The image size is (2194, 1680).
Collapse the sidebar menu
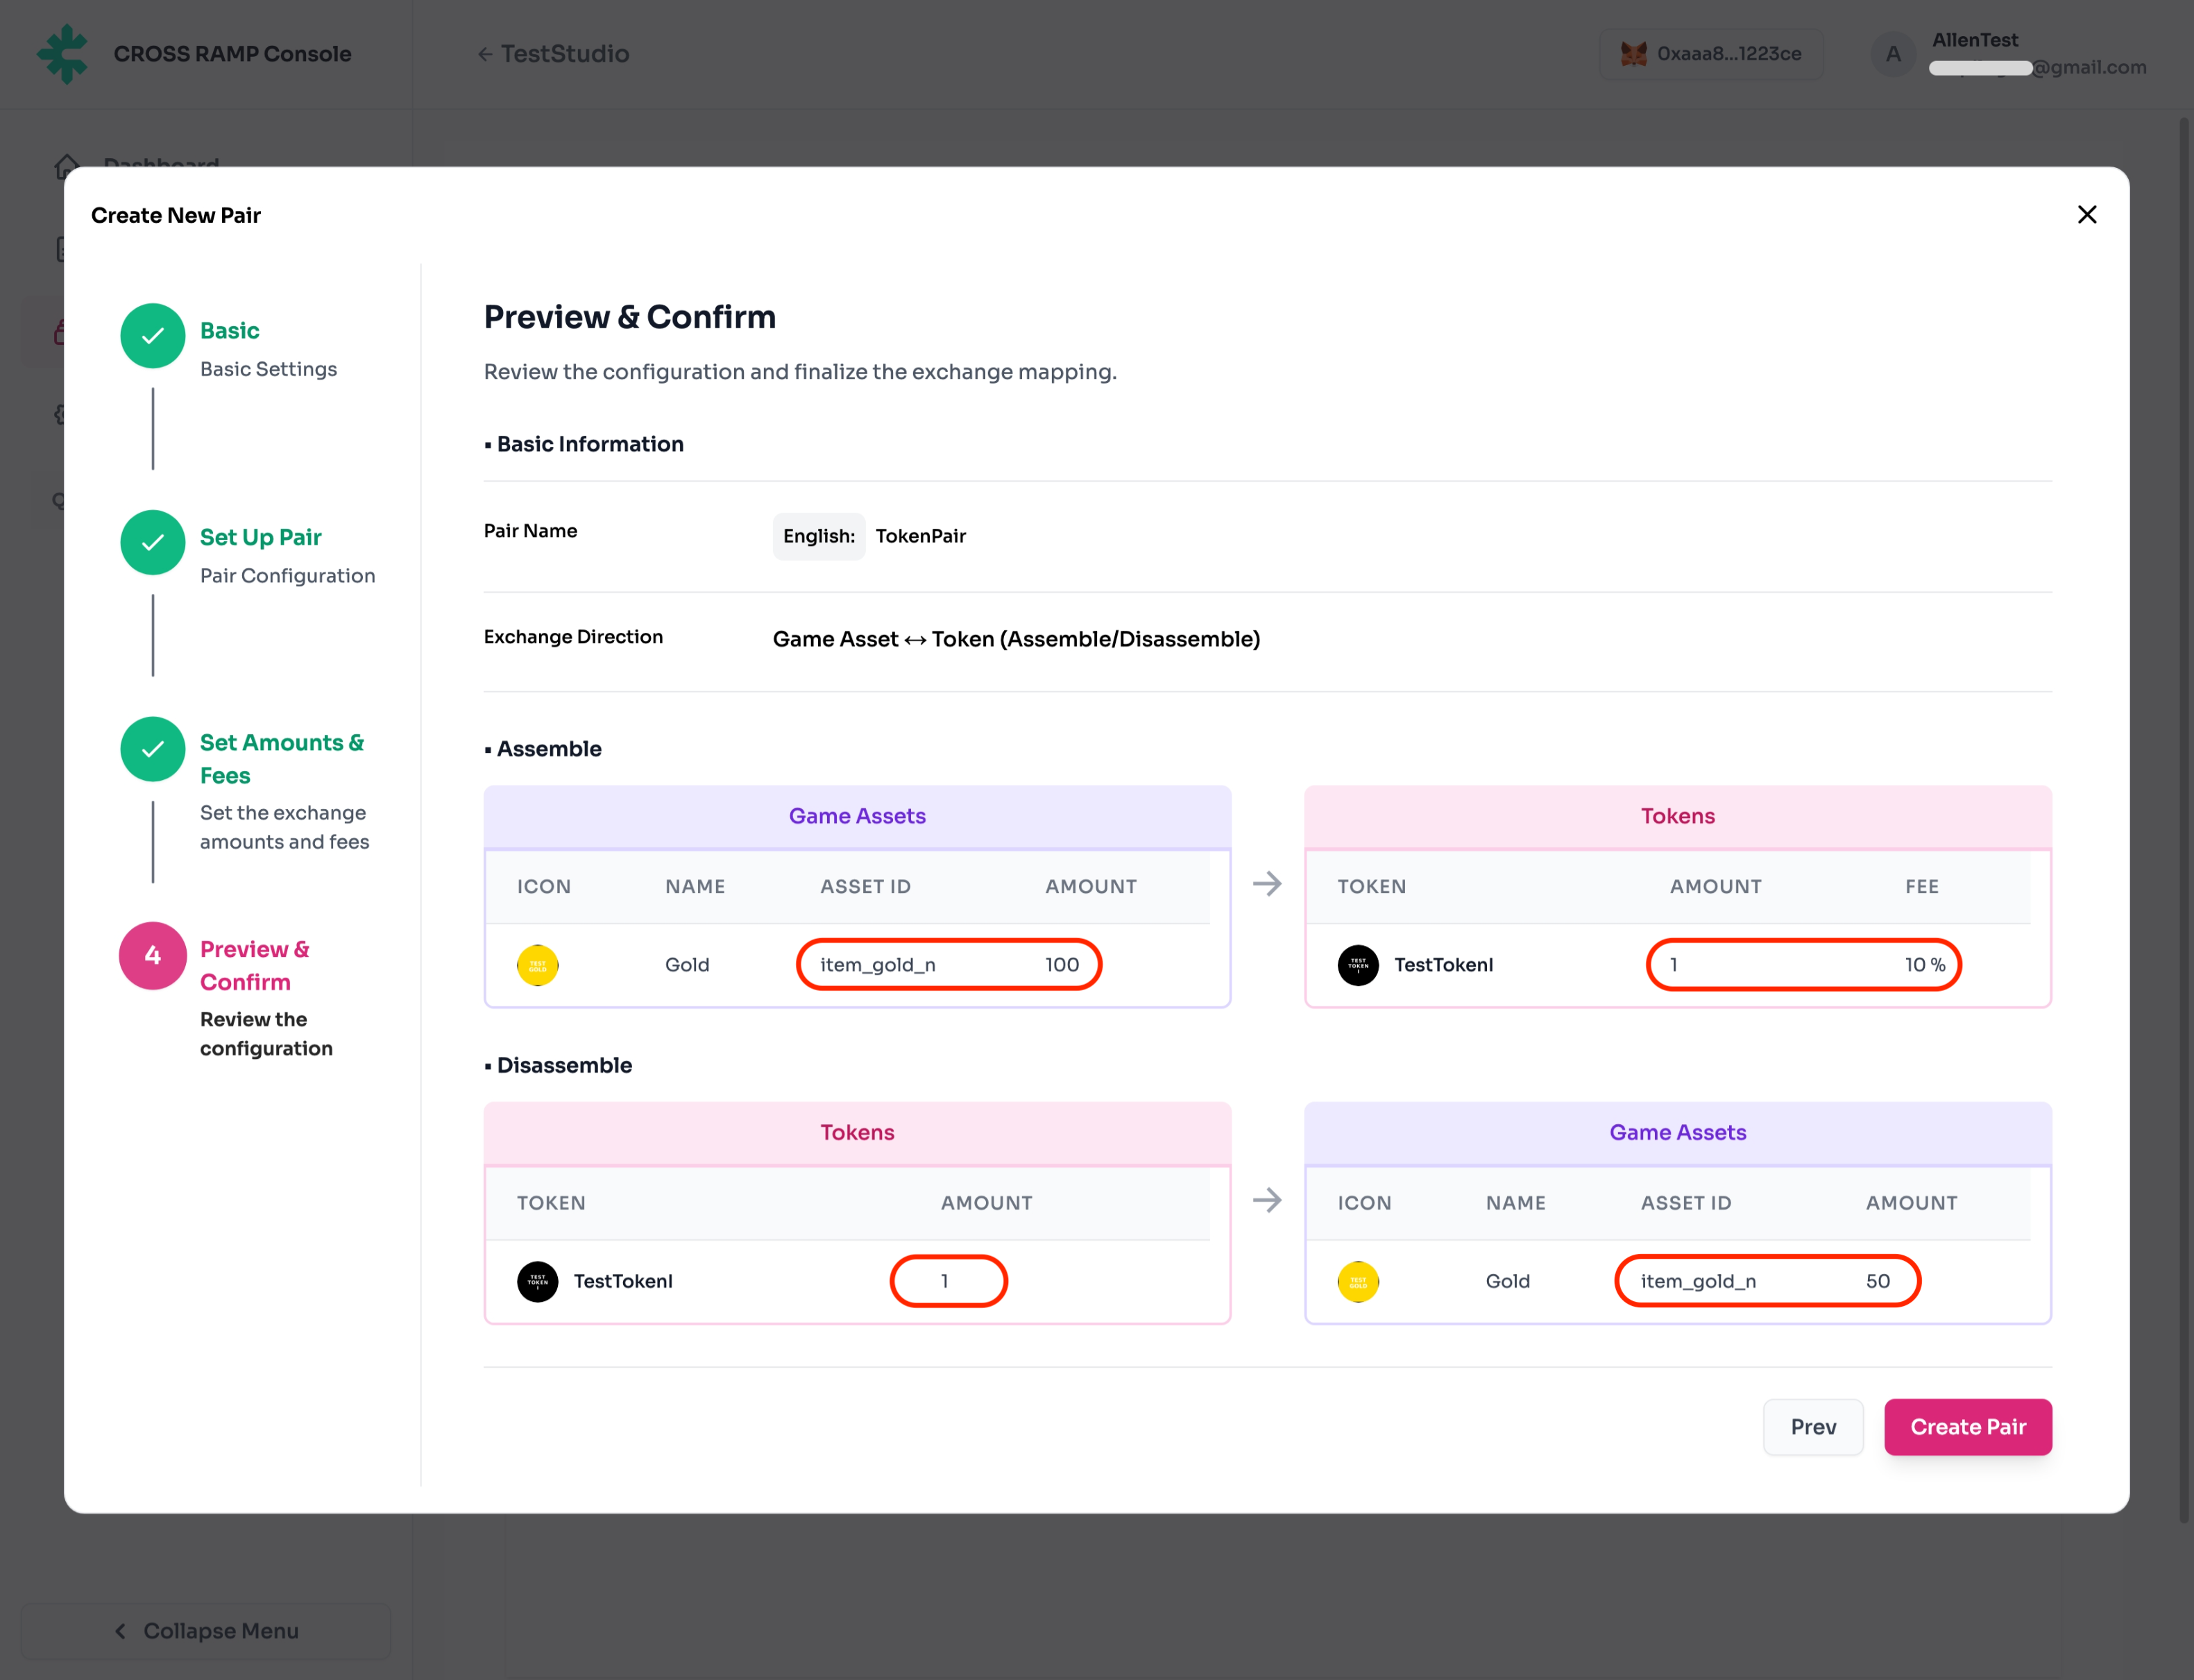point(205,1631)
